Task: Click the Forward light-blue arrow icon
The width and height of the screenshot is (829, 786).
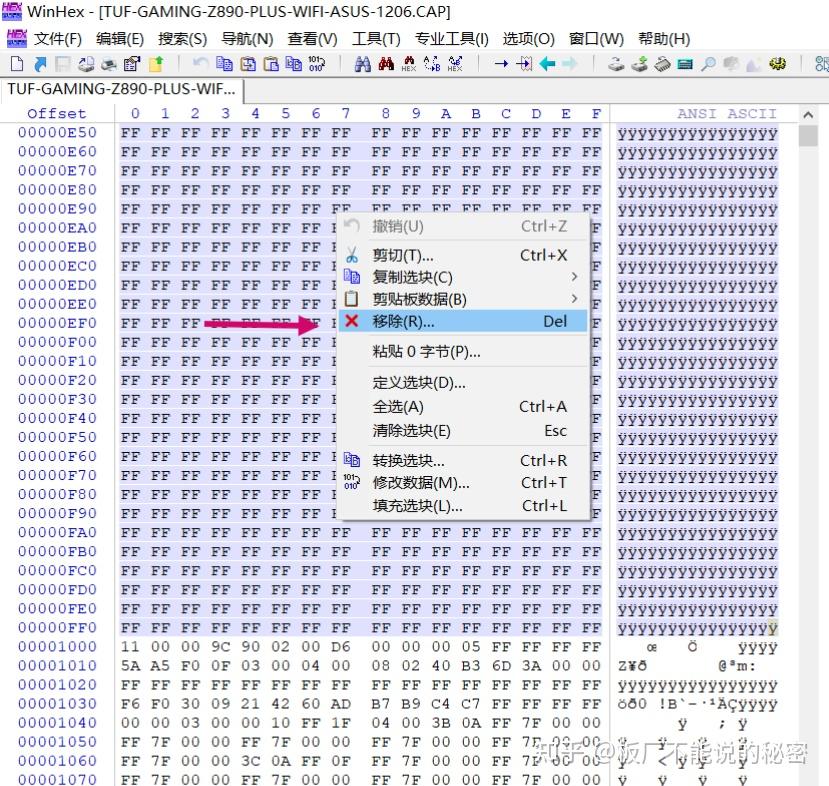Action: [569, 64]
